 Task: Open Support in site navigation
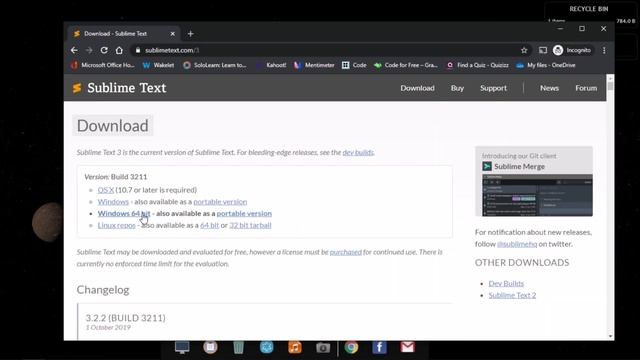pyautogui.click(x=493, y=88)
